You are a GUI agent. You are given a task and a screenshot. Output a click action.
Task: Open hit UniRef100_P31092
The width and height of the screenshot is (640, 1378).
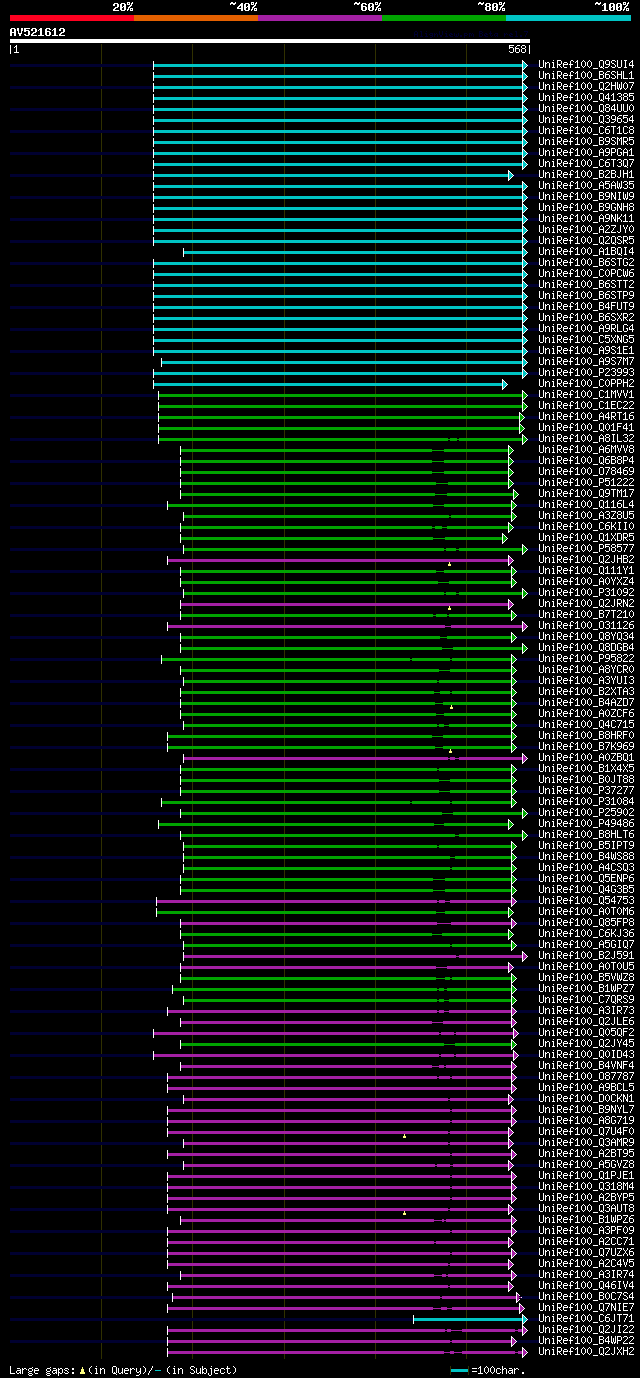[586, 592]
